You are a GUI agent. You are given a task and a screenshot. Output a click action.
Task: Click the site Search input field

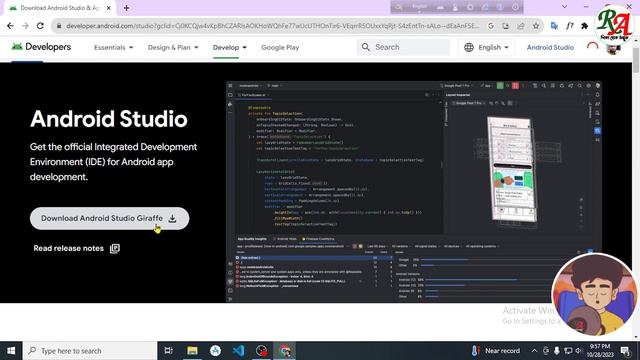tap(404, 47)
